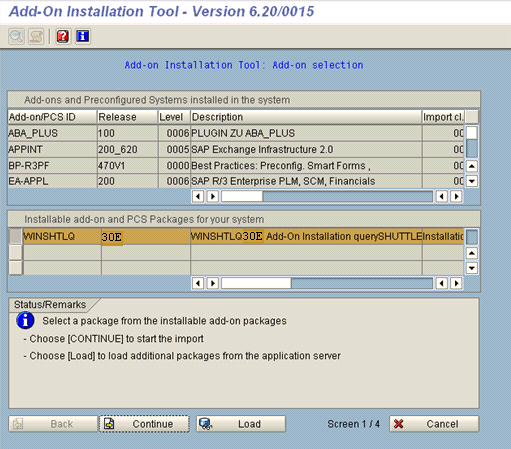This screenshot has width=511, height=449.
Task: Click the Add-on/PCS ID column header
Action: point(52,117)
